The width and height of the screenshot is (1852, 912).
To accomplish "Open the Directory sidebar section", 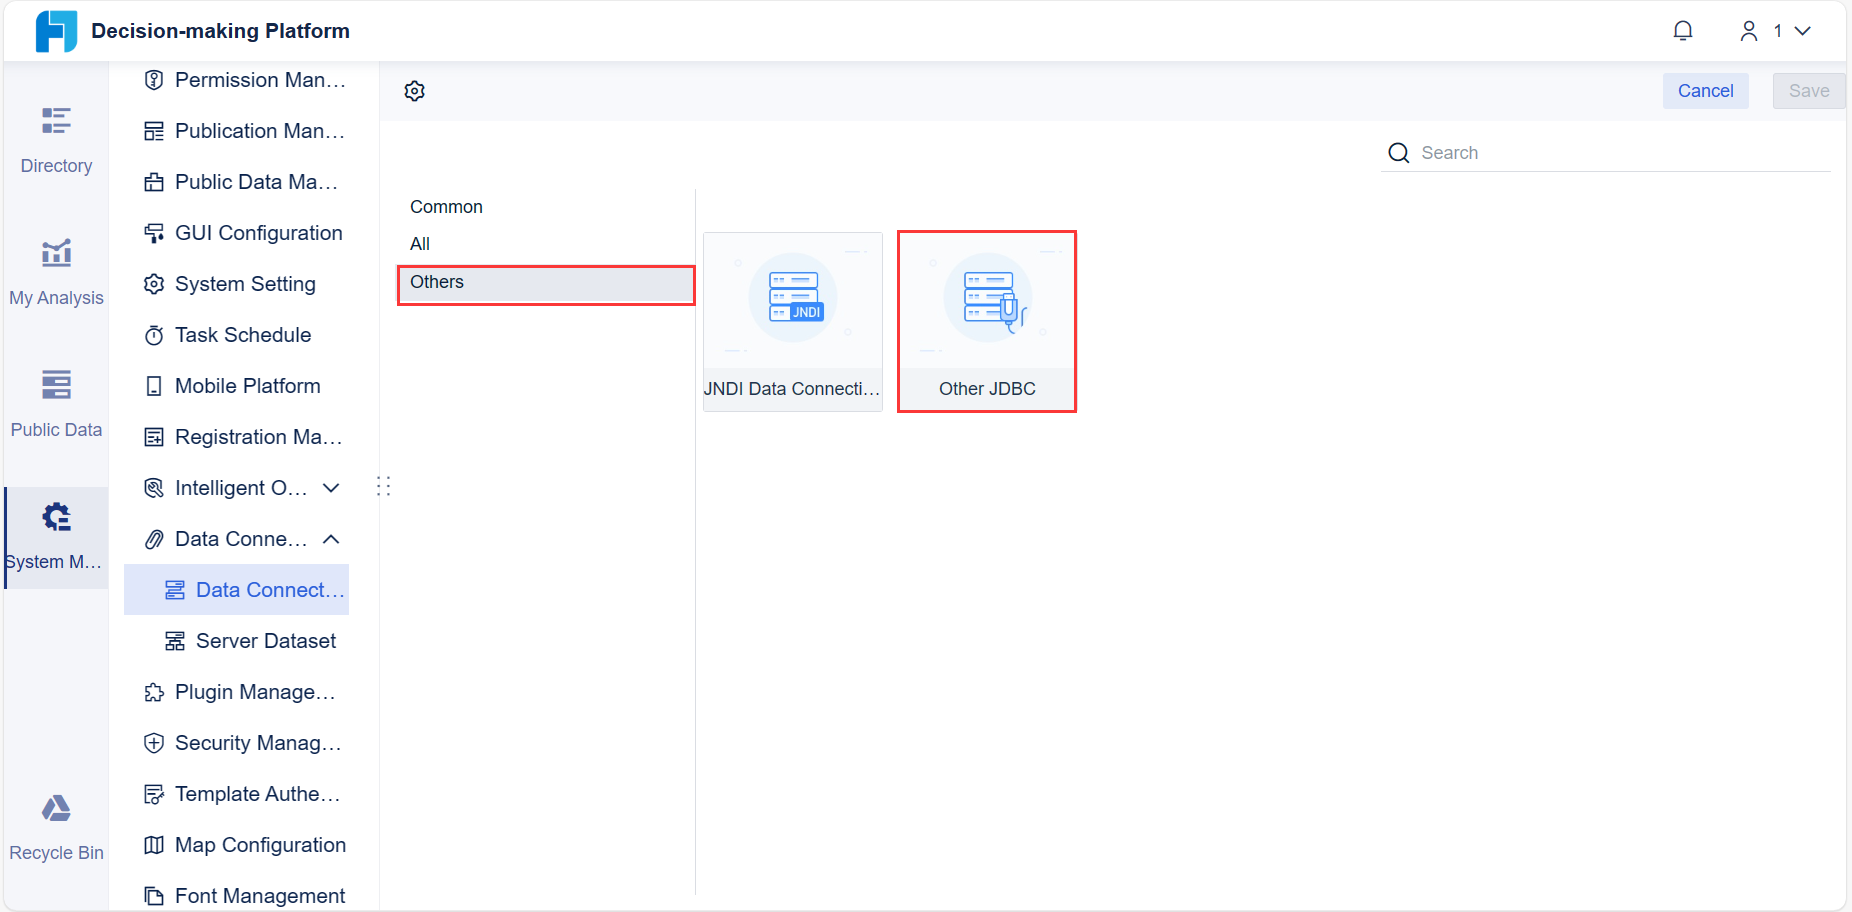I will point(56,140).
